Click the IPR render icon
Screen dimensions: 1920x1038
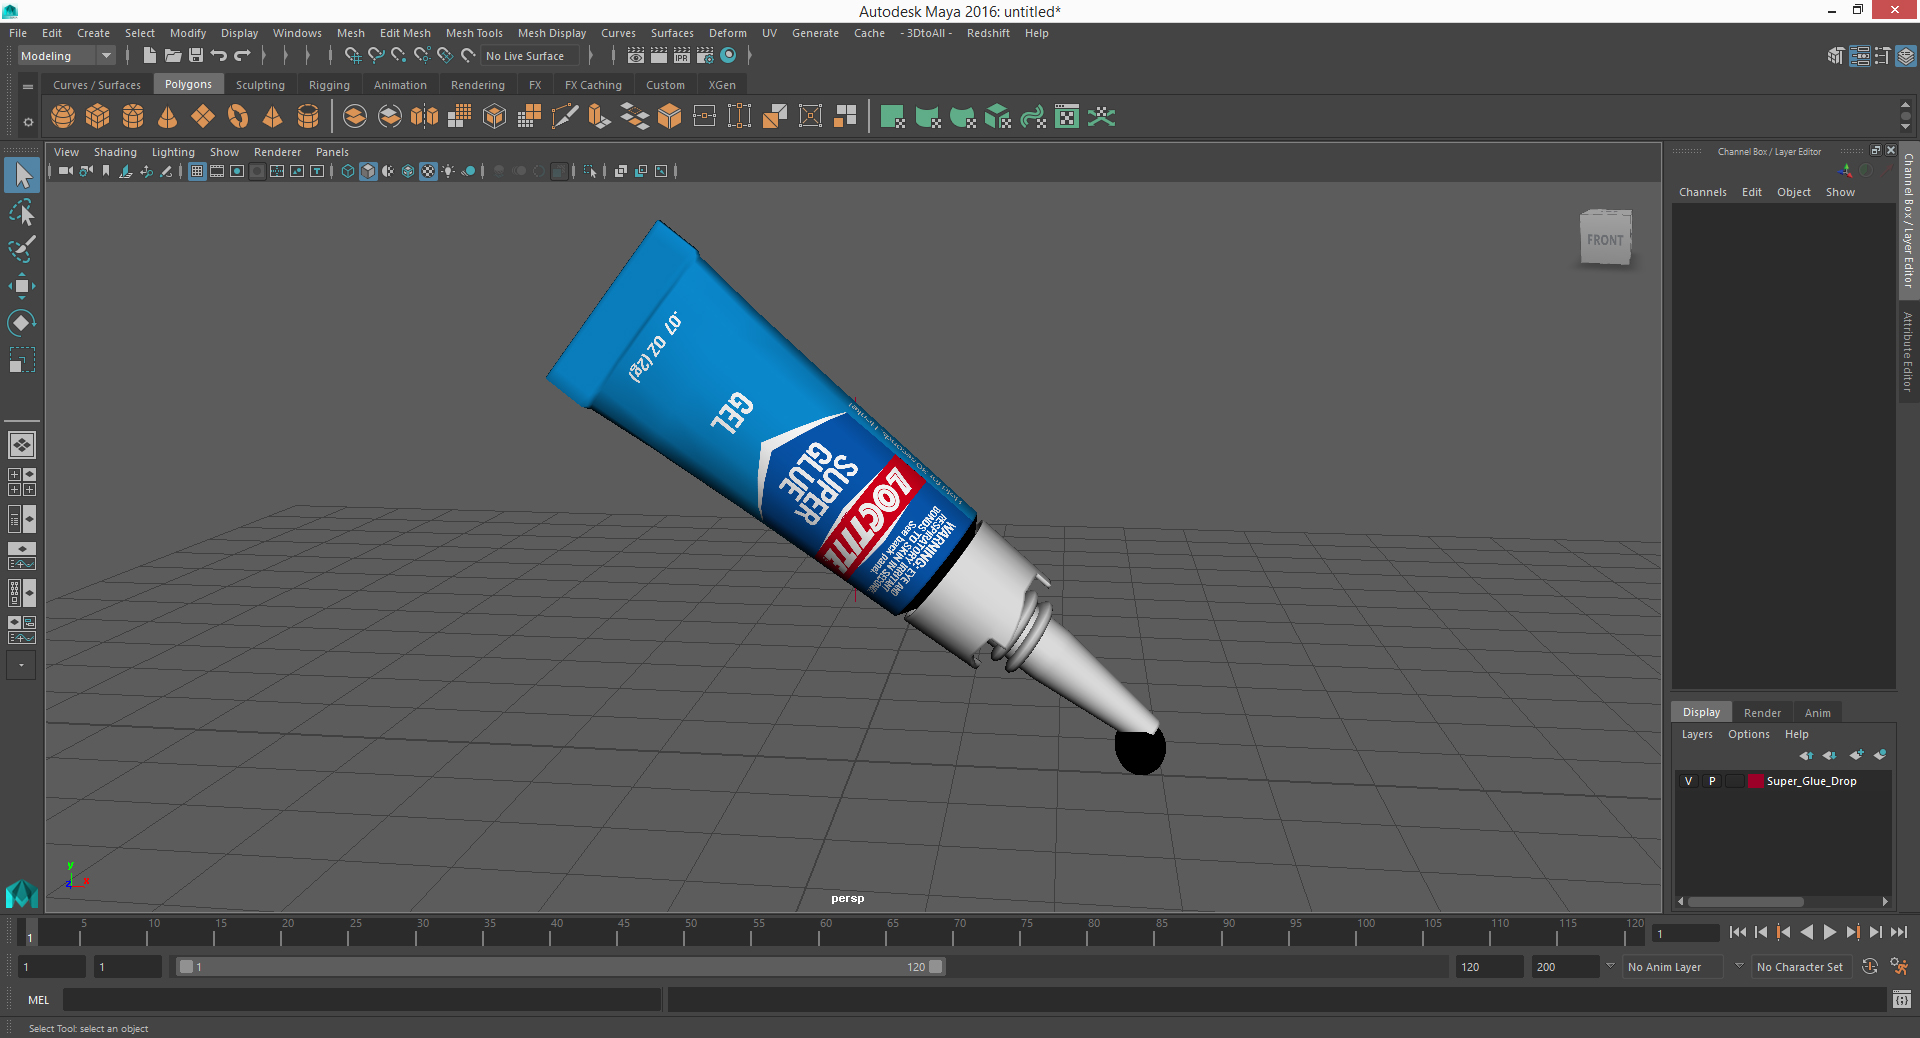pyautogui.click(x=682, y=56)
